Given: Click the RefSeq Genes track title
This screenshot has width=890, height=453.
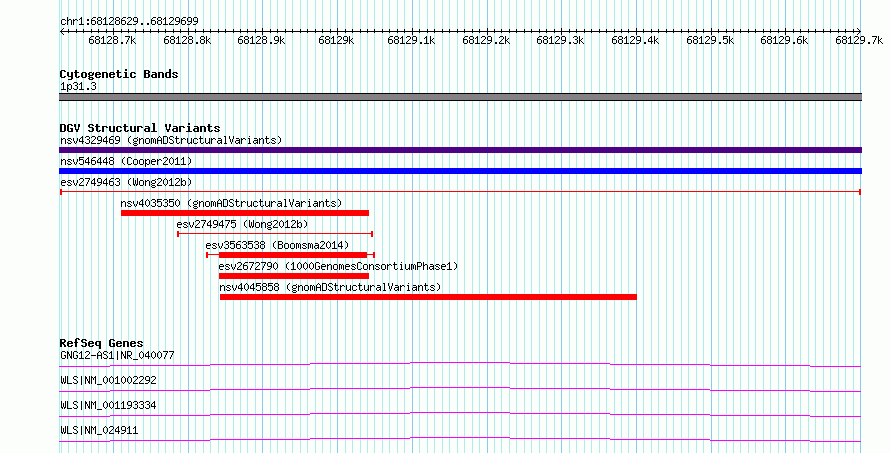Looking at the screenshot, I should tap(101, 343).
